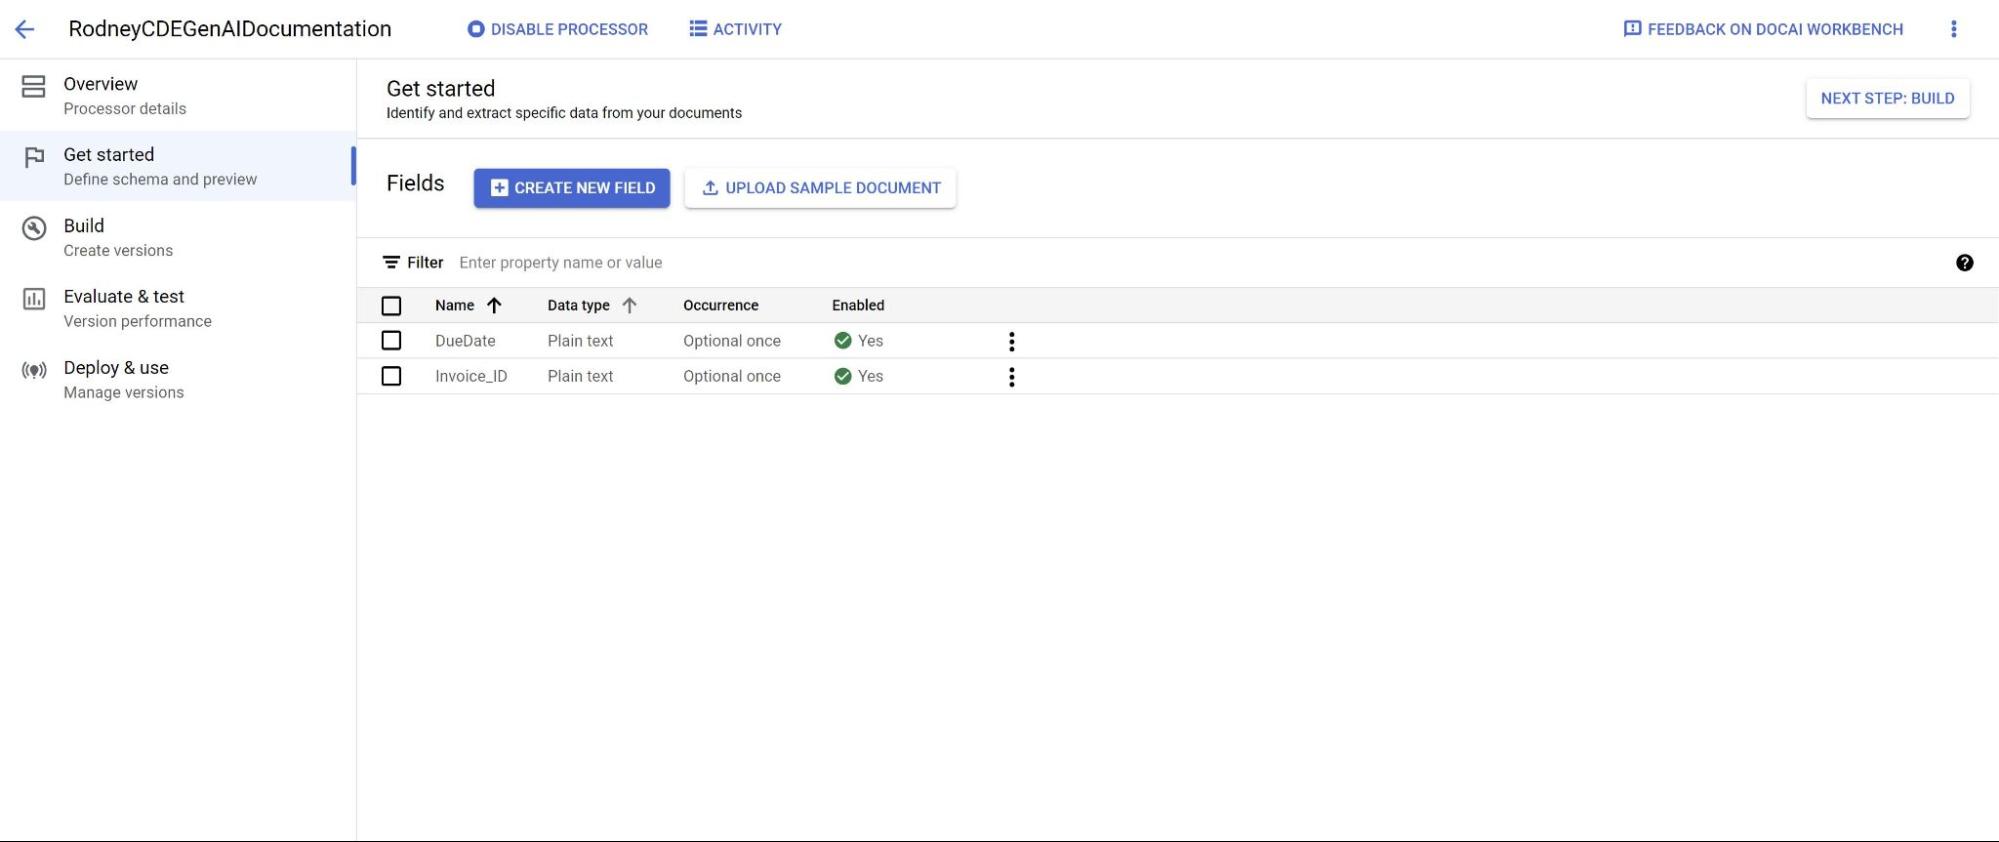Viewport: 1999px width, 842px height.
Task: Click the Overview sidebar icon
Action: click(x=34, y=87)
